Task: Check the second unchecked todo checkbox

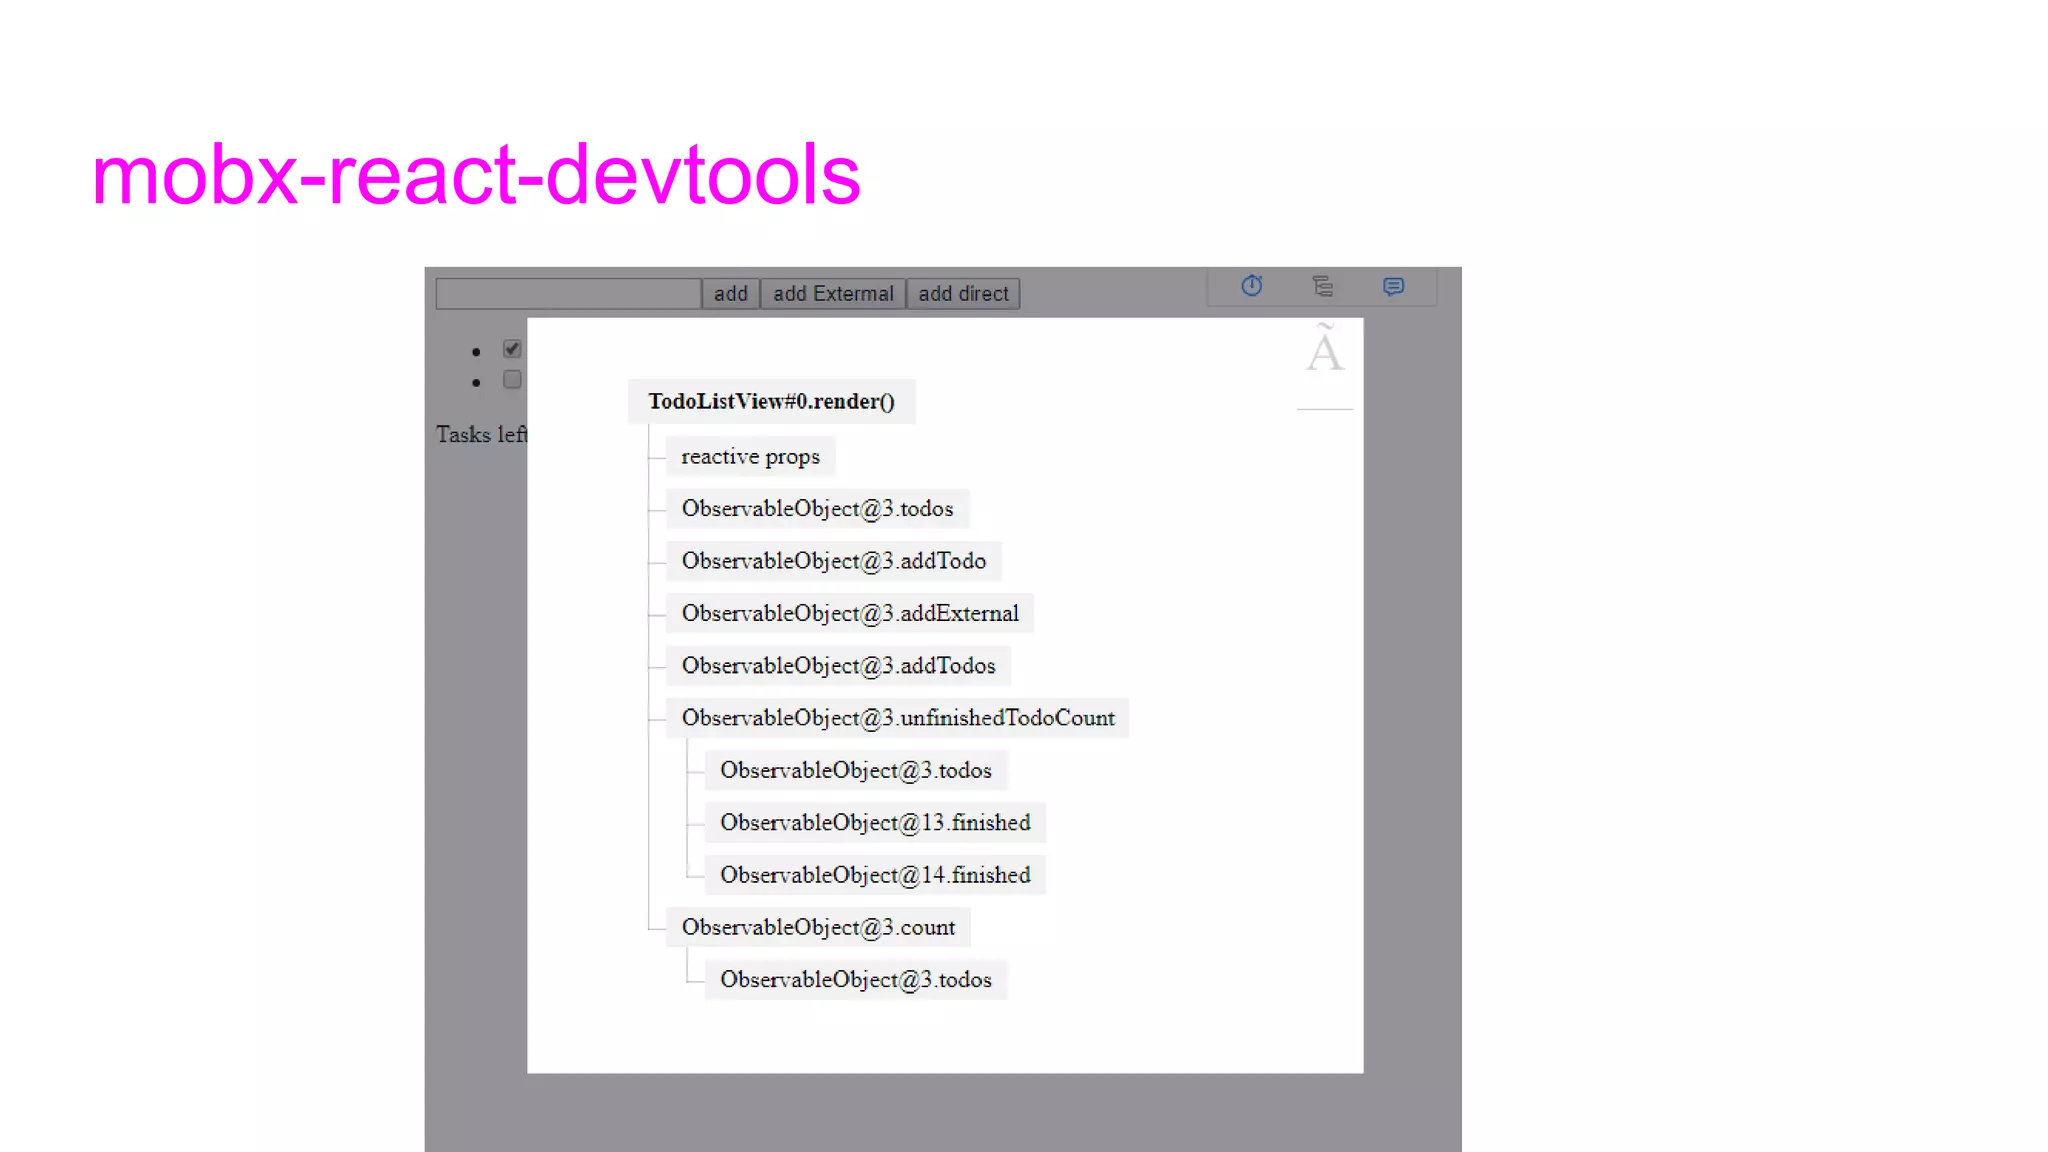Action: [x=512, y=379]
